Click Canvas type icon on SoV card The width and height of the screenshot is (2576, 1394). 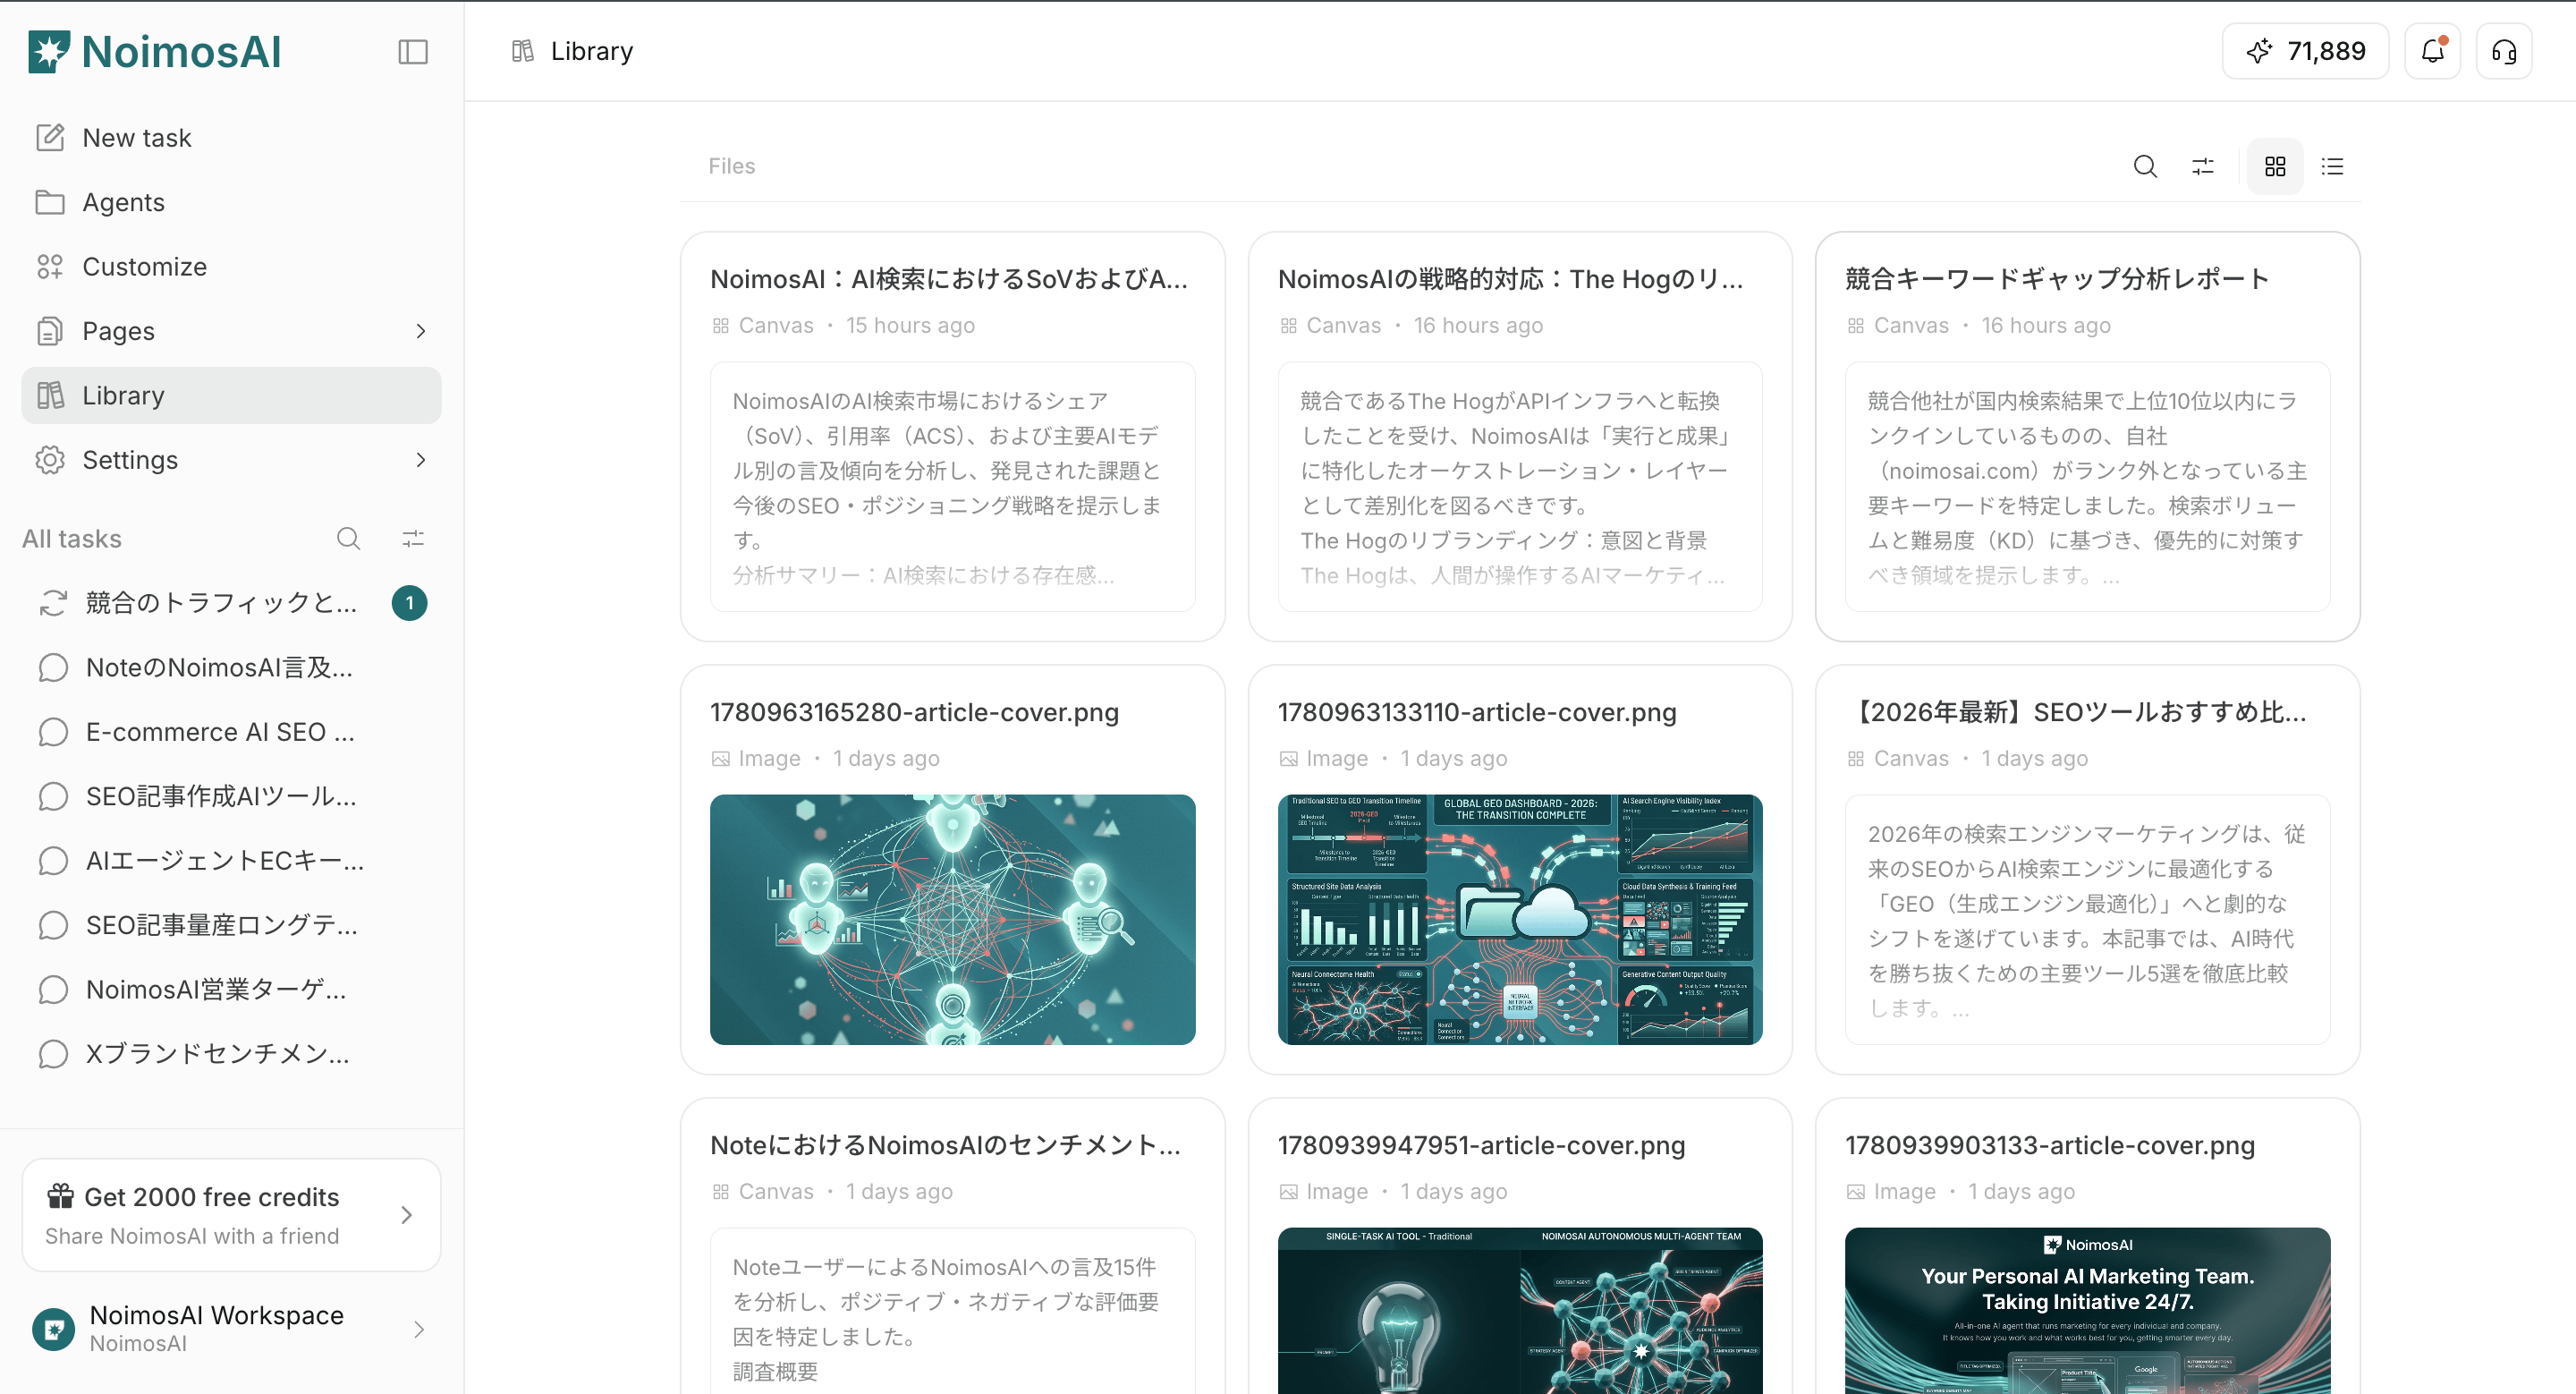point(720,326)
